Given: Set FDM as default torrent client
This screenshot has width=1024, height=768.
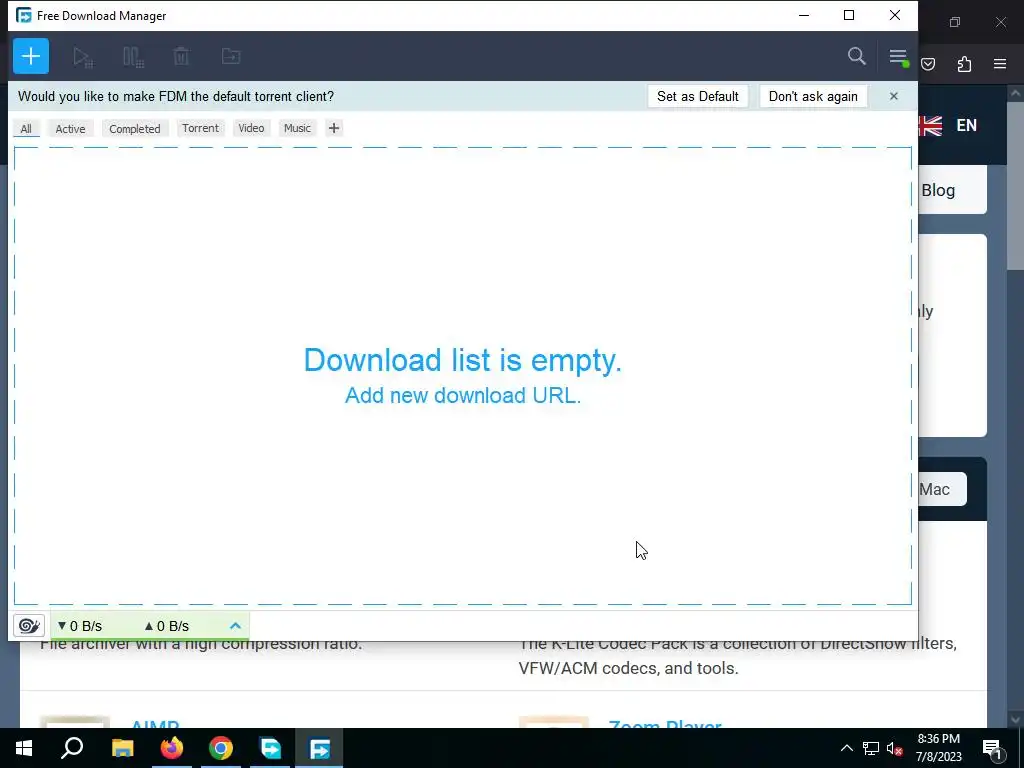Looking at the screenshot, I should pyautogui.click(x=697, y=97).
